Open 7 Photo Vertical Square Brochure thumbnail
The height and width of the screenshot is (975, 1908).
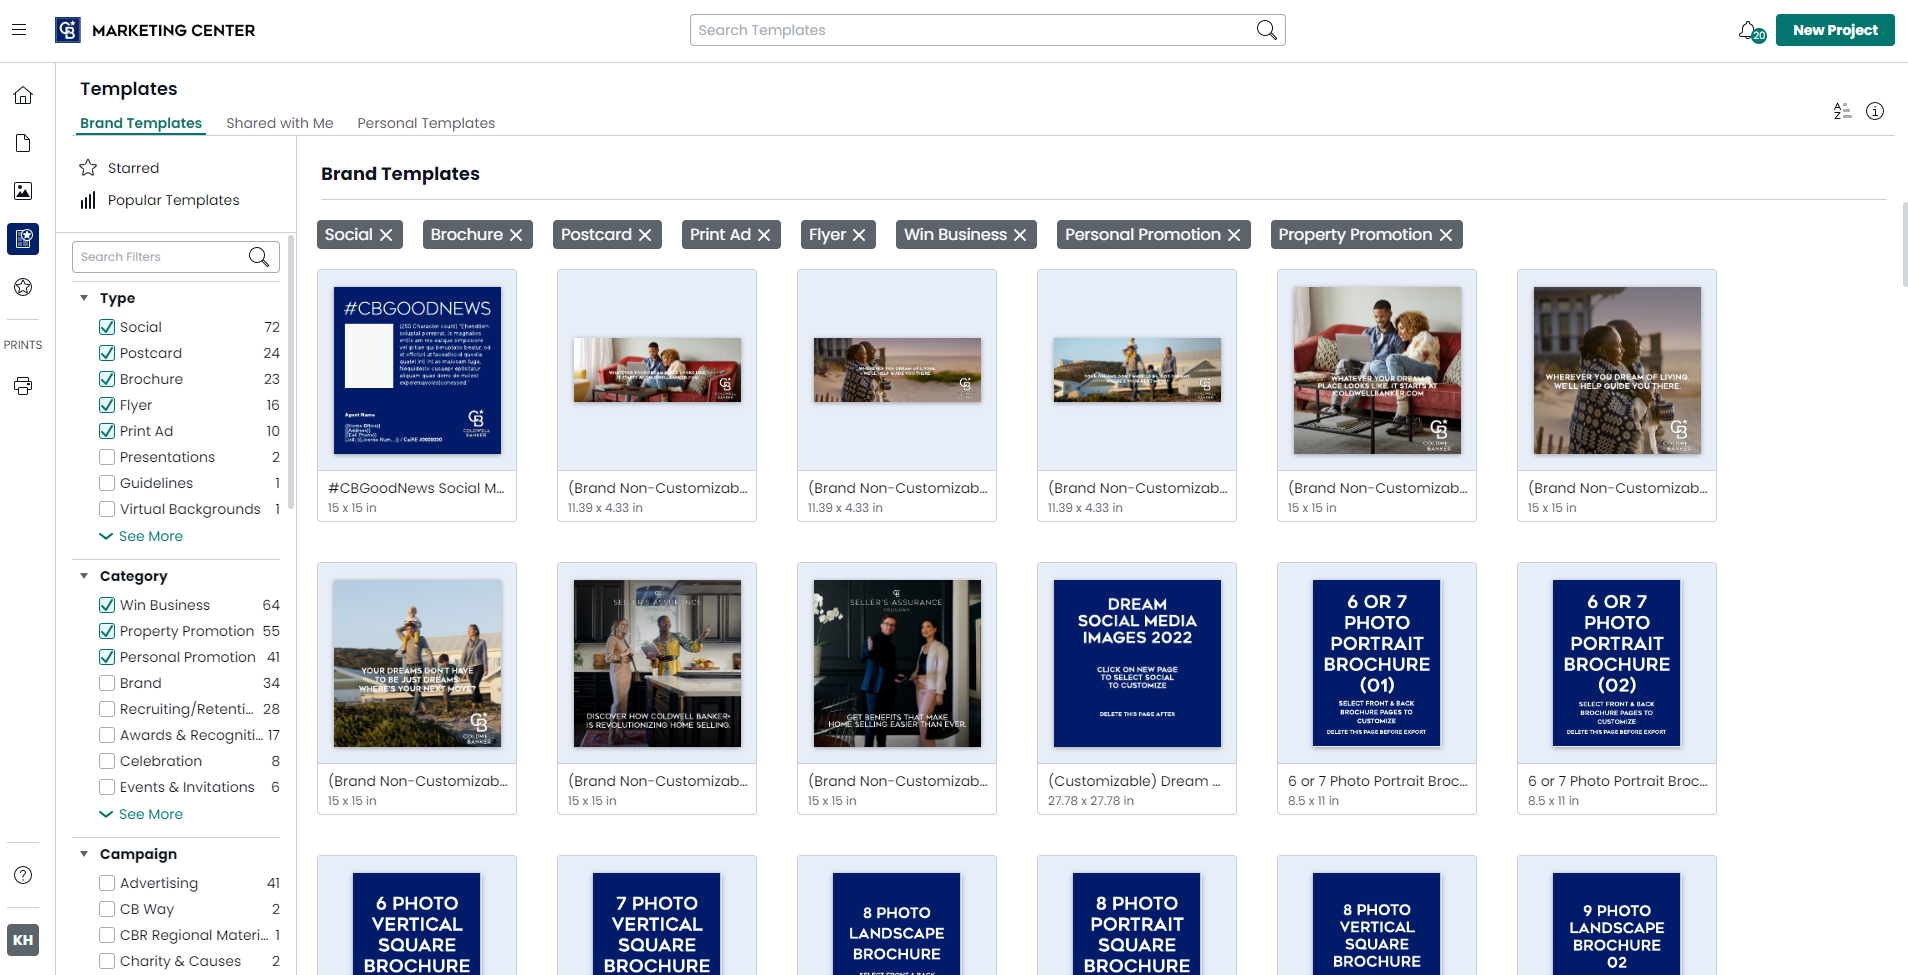coord(657,924)
